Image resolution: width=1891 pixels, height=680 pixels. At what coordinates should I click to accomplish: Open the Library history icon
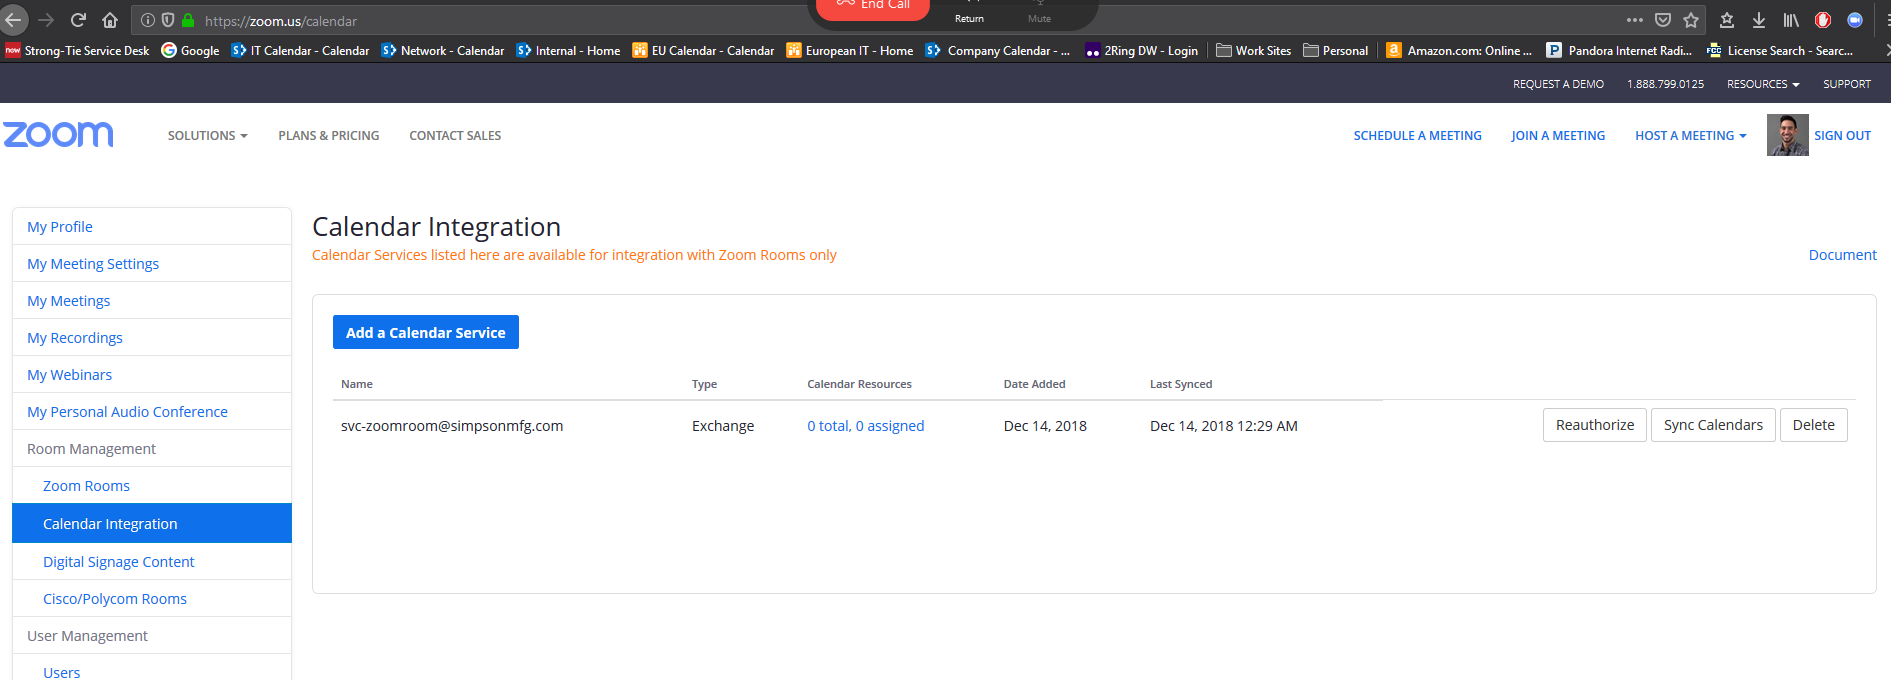point(1791,20)
